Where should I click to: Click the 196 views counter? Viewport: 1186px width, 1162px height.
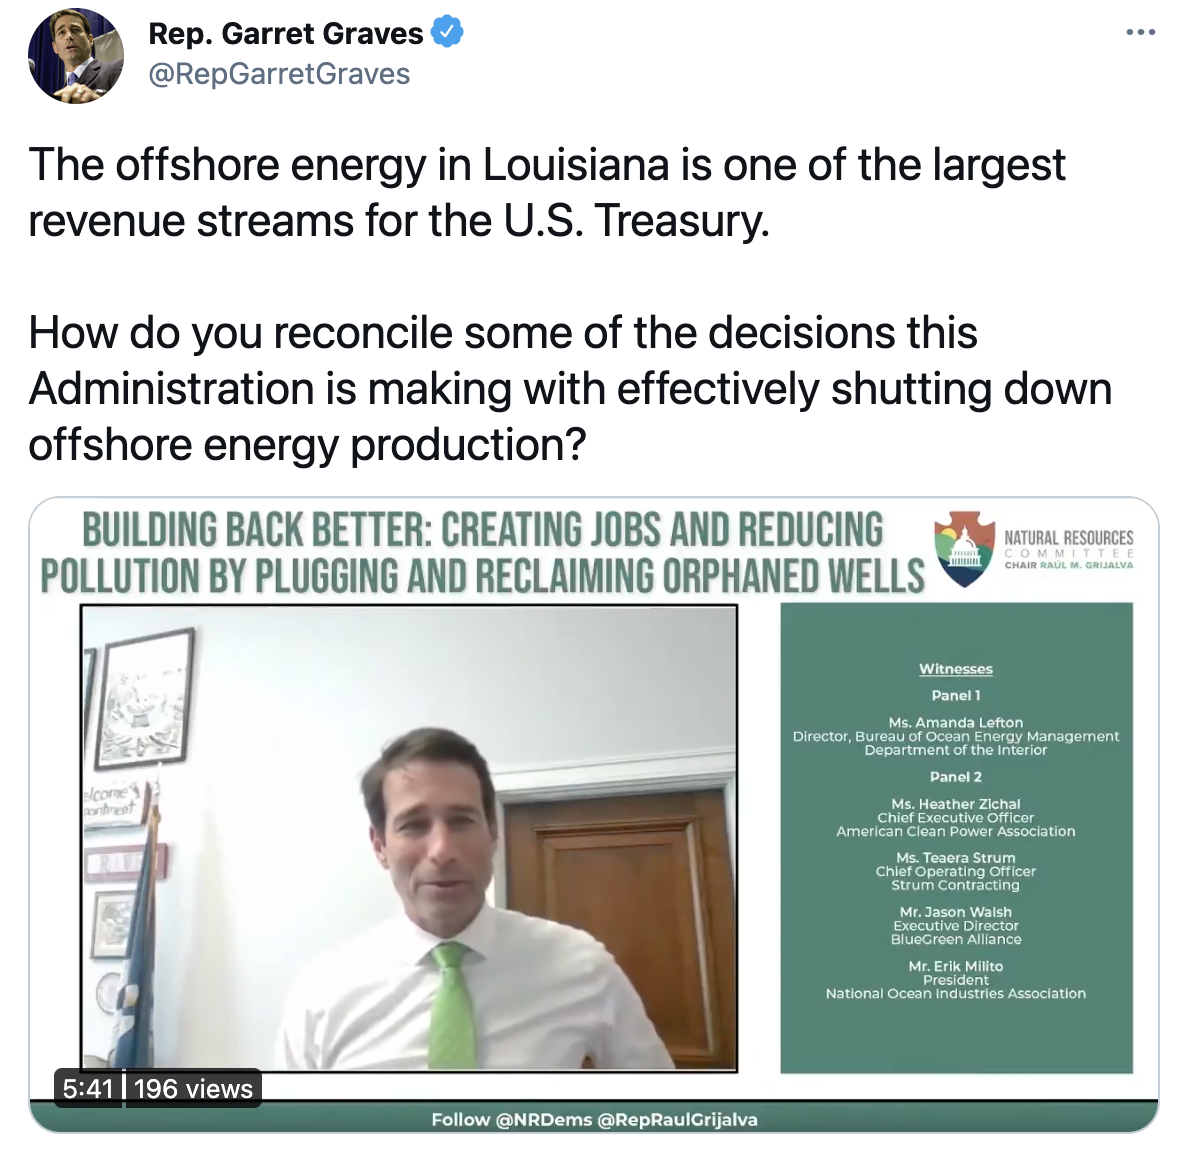(194, 1089)
